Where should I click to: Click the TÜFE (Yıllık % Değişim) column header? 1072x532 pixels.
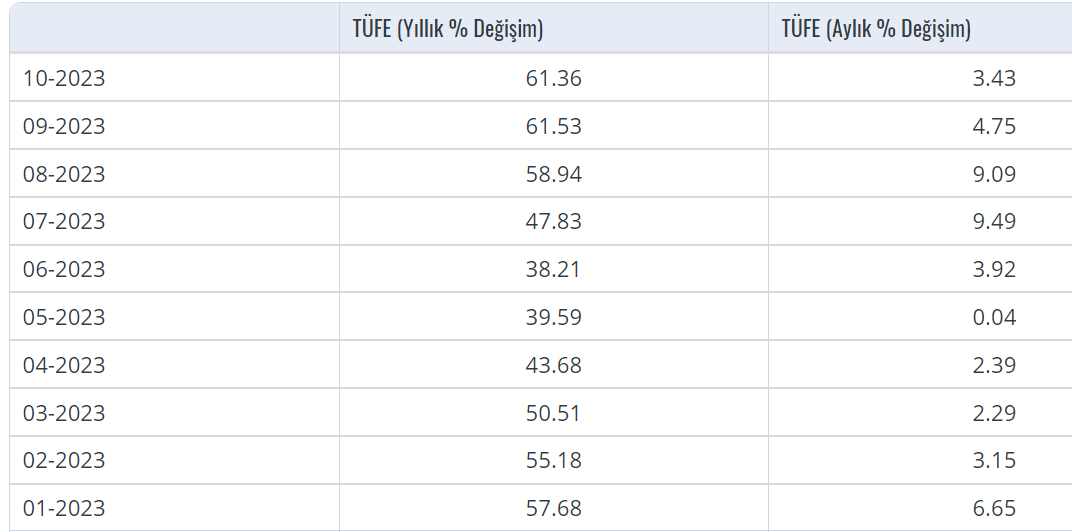tap(447, 30)
